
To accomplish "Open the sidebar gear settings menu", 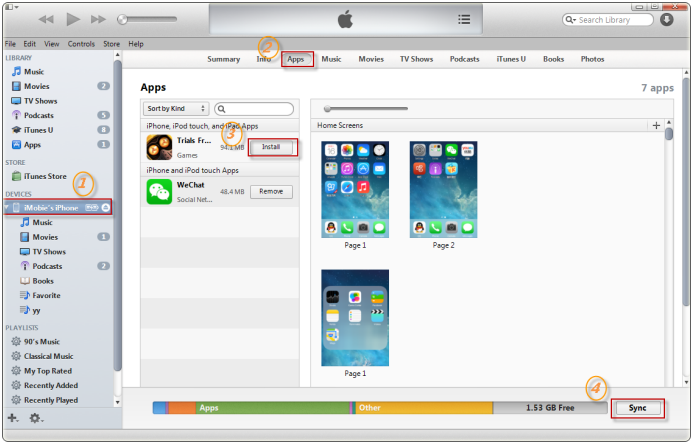I will pos(36,418).
